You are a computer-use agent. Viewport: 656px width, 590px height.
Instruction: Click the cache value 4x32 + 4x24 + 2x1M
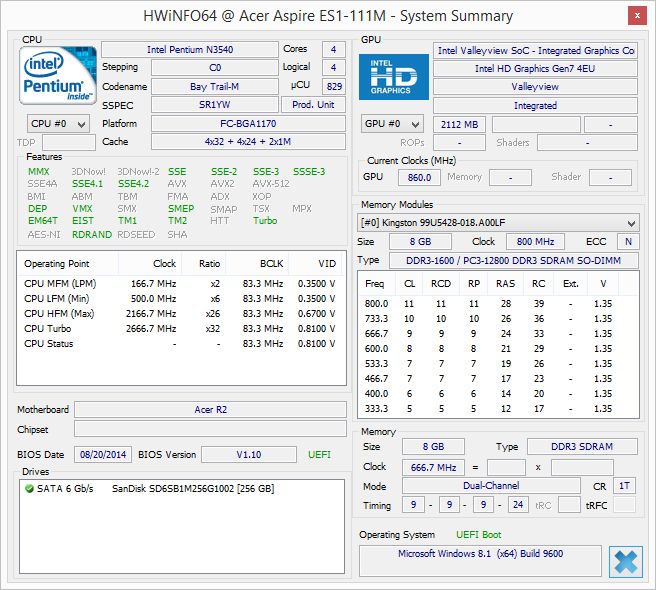[248, 142]
